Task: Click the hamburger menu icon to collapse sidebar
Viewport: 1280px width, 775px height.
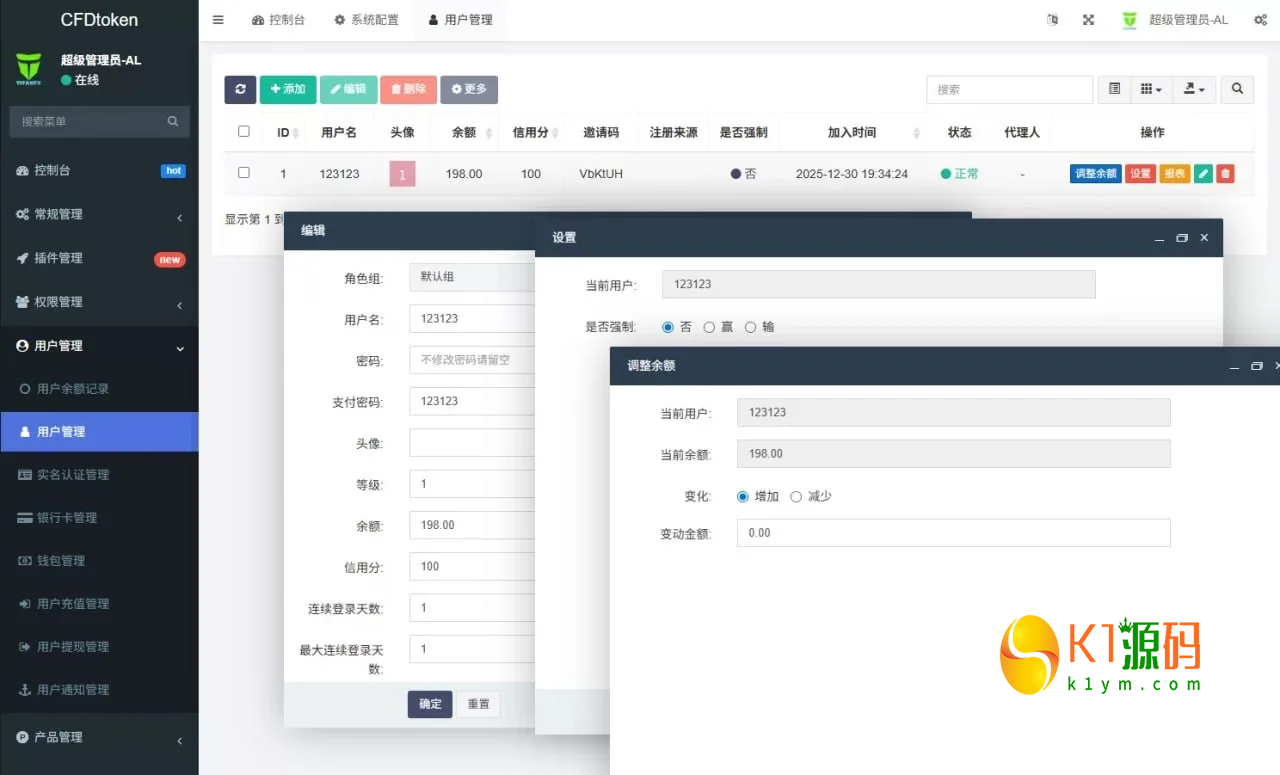Action: [217, 19]
